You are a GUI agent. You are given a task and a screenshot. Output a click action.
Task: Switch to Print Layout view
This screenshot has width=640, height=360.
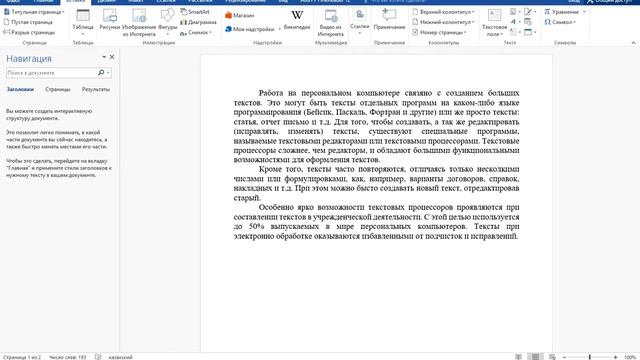tap(535, 357)
